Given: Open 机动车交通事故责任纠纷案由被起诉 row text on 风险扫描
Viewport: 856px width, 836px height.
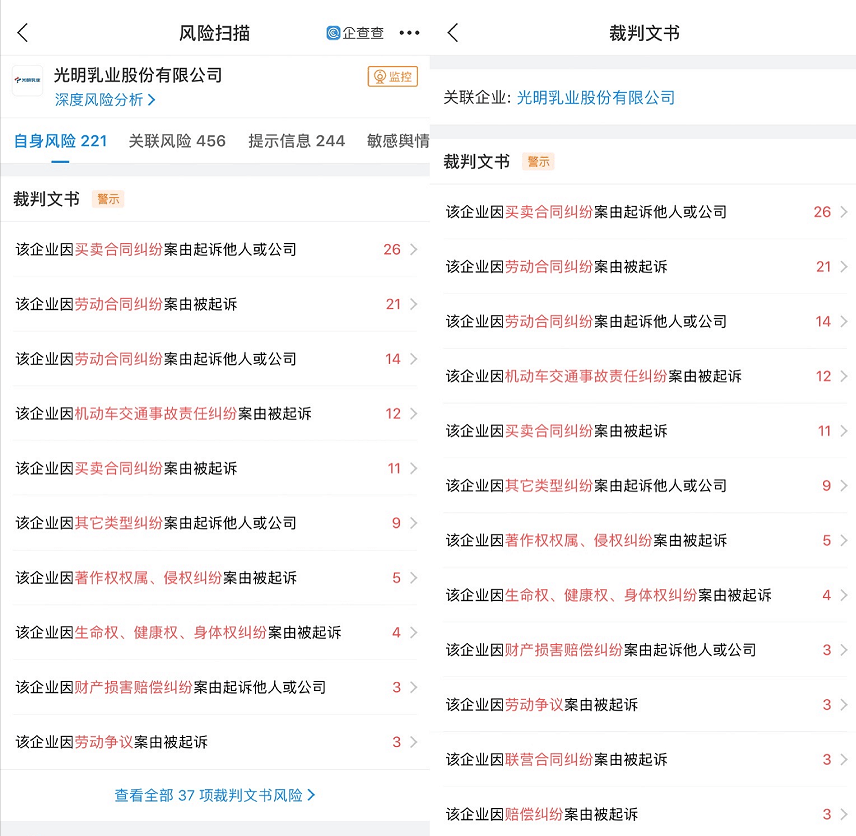Looking at the screenshot, I should pos(163,413).
